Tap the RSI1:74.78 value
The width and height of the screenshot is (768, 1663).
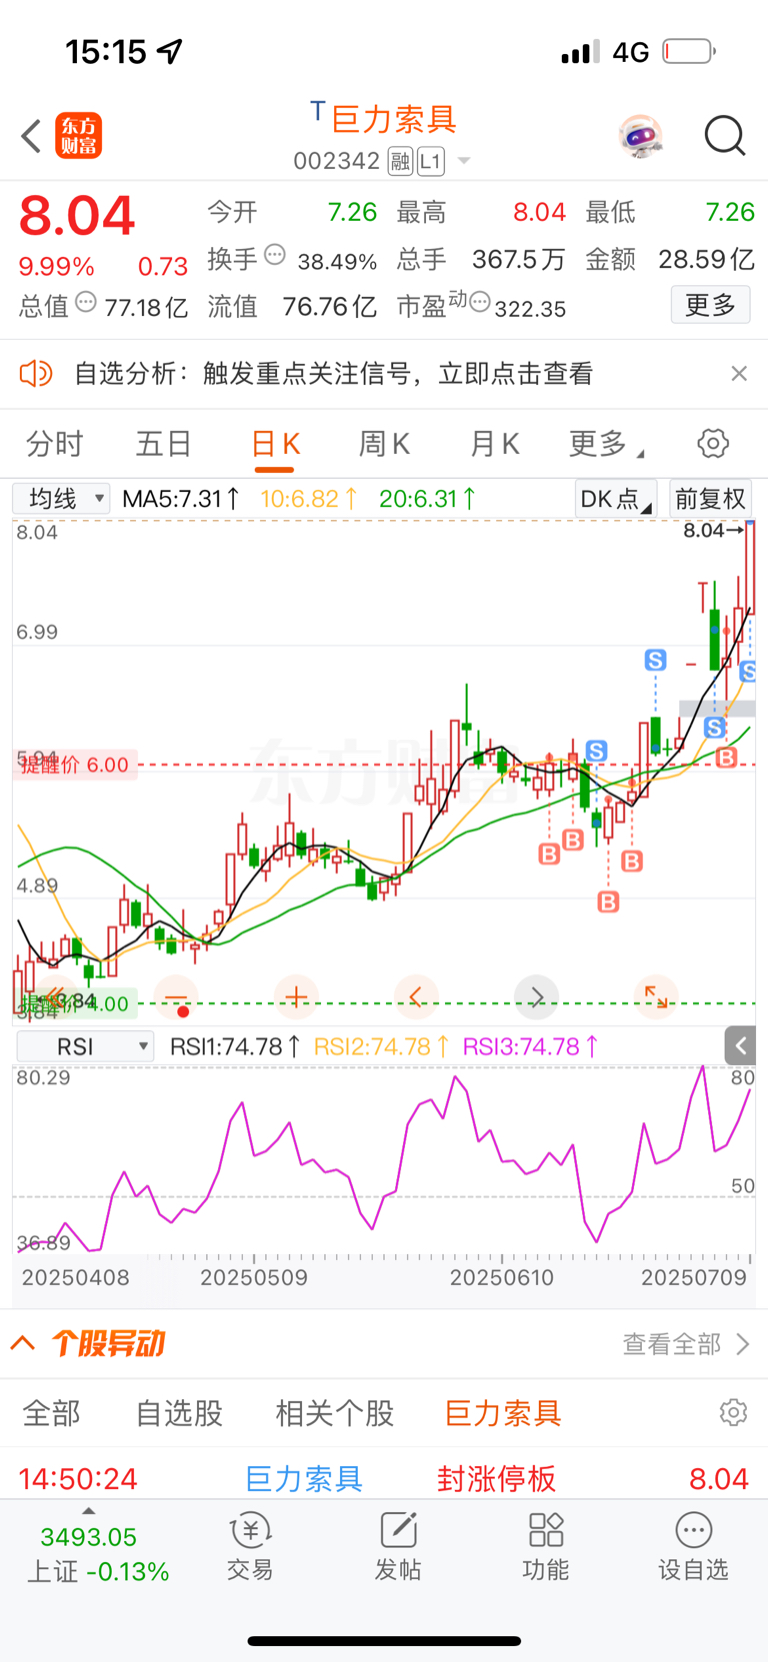[x=235, y=1047]
